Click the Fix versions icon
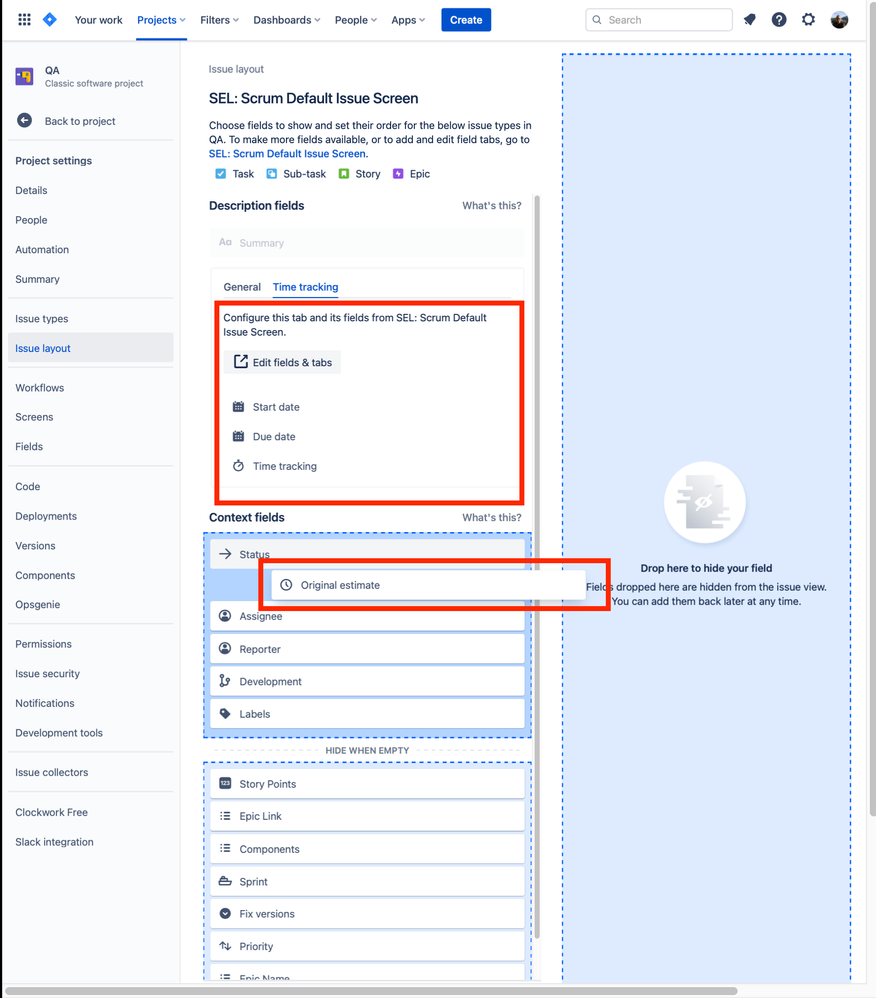The height and width of the screenshot is (998, 876). (x=225, y=913)
